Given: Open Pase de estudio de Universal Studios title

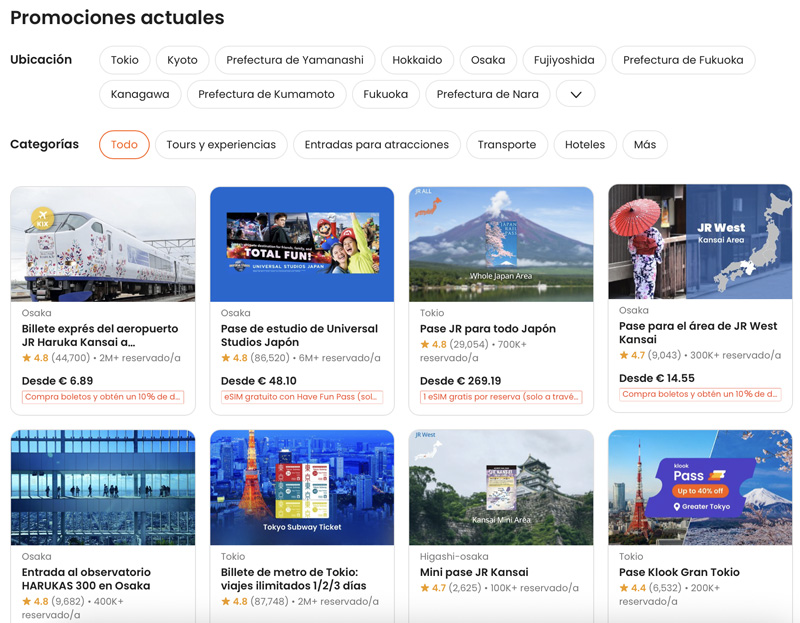Looking at the screenshot, I should click(x=299, y=335).
